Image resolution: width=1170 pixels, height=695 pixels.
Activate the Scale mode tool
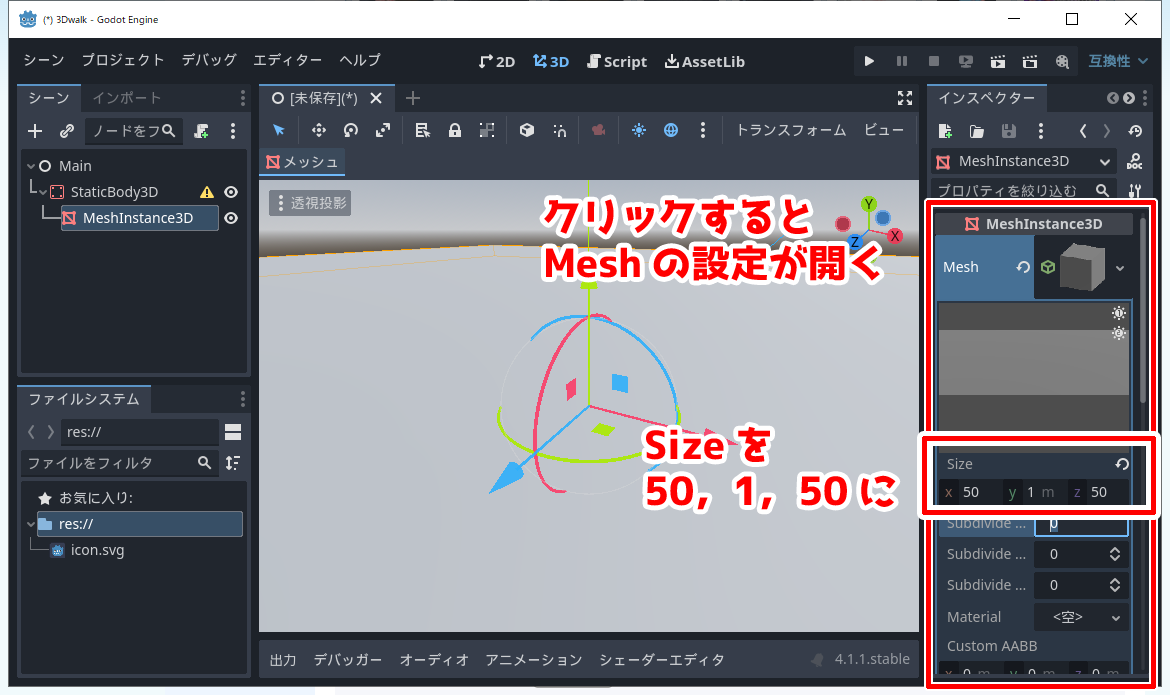point(383,130)
